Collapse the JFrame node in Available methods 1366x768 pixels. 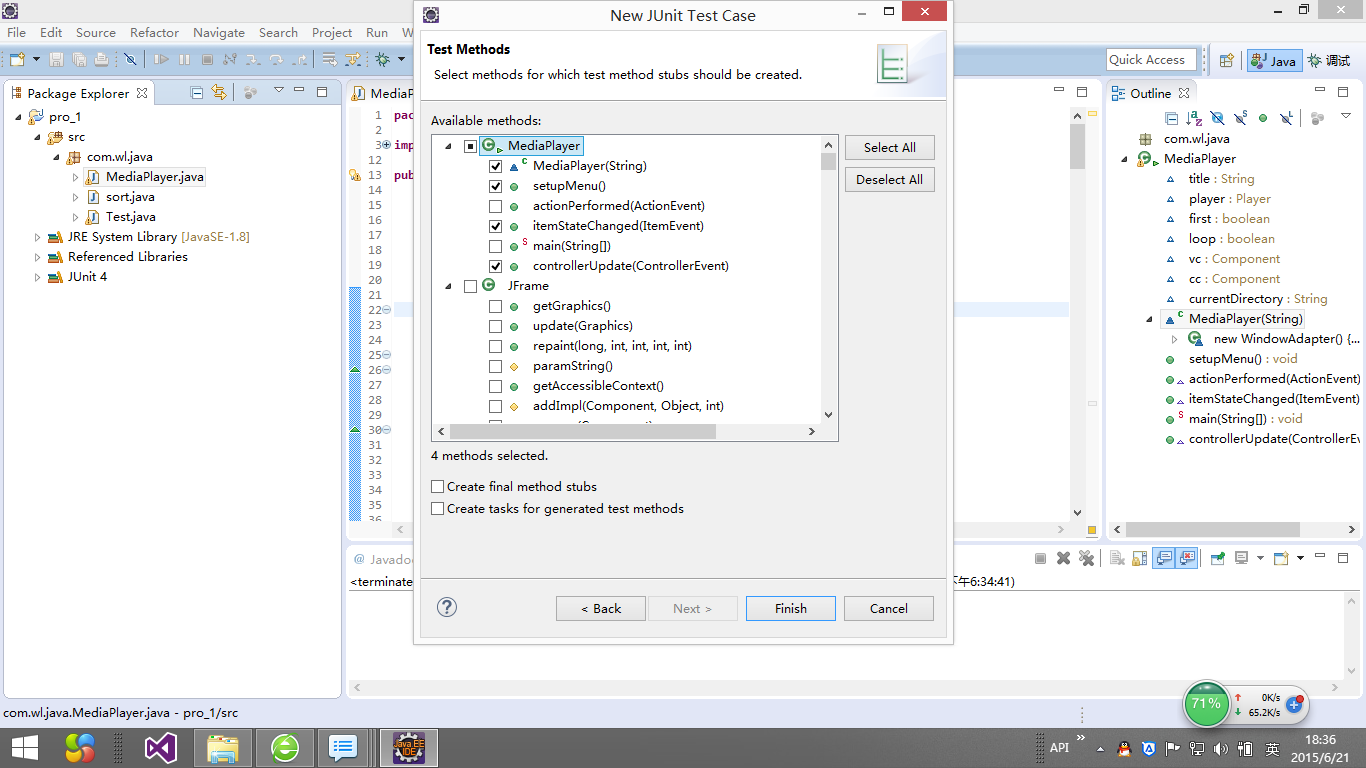click(x=448, y=286)
